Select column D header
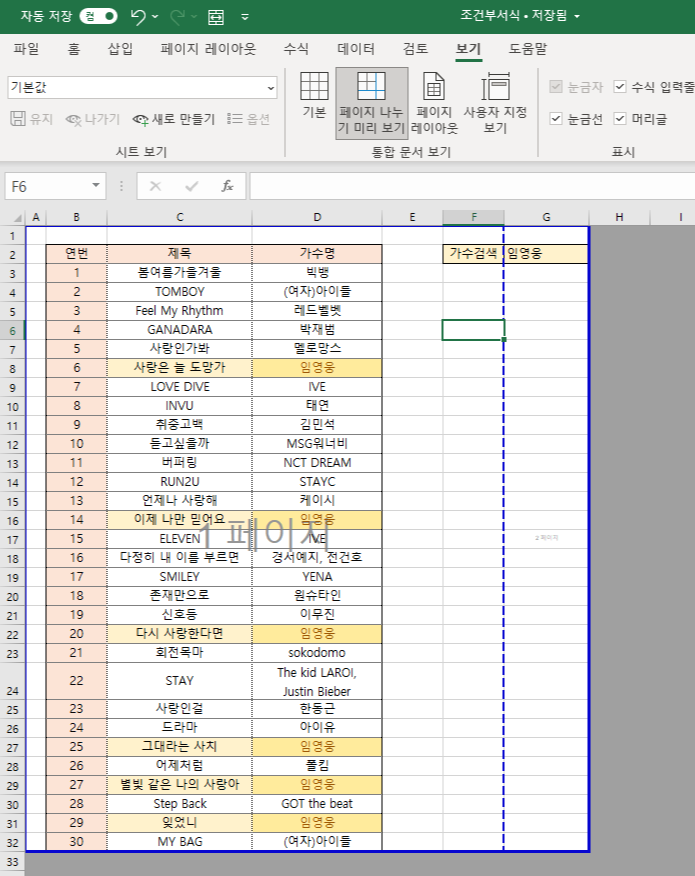This screenshot has width=695, height=876. (317, 217)
